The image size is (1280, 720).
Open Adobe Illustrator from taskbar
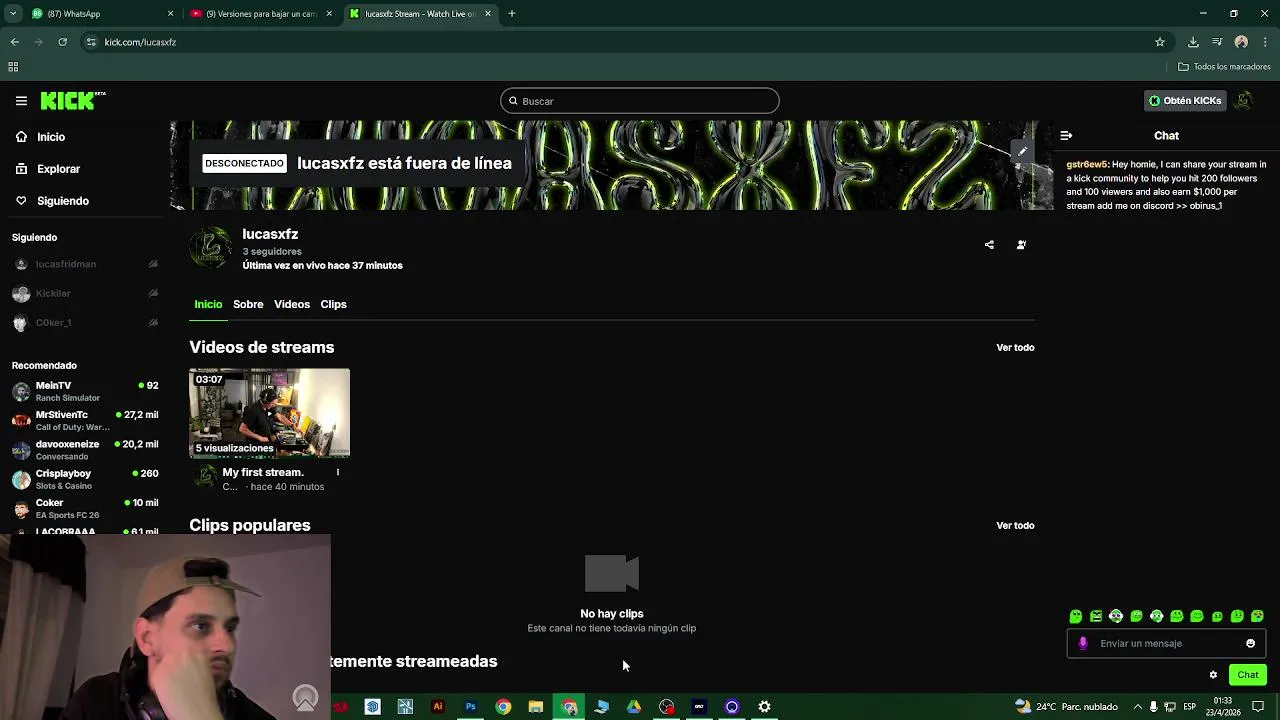tap(437, 707)
